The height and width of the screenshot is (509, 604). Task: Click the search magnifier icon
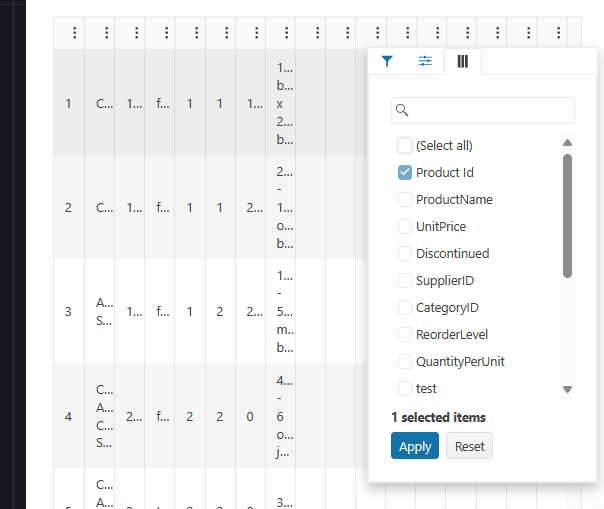402,110
